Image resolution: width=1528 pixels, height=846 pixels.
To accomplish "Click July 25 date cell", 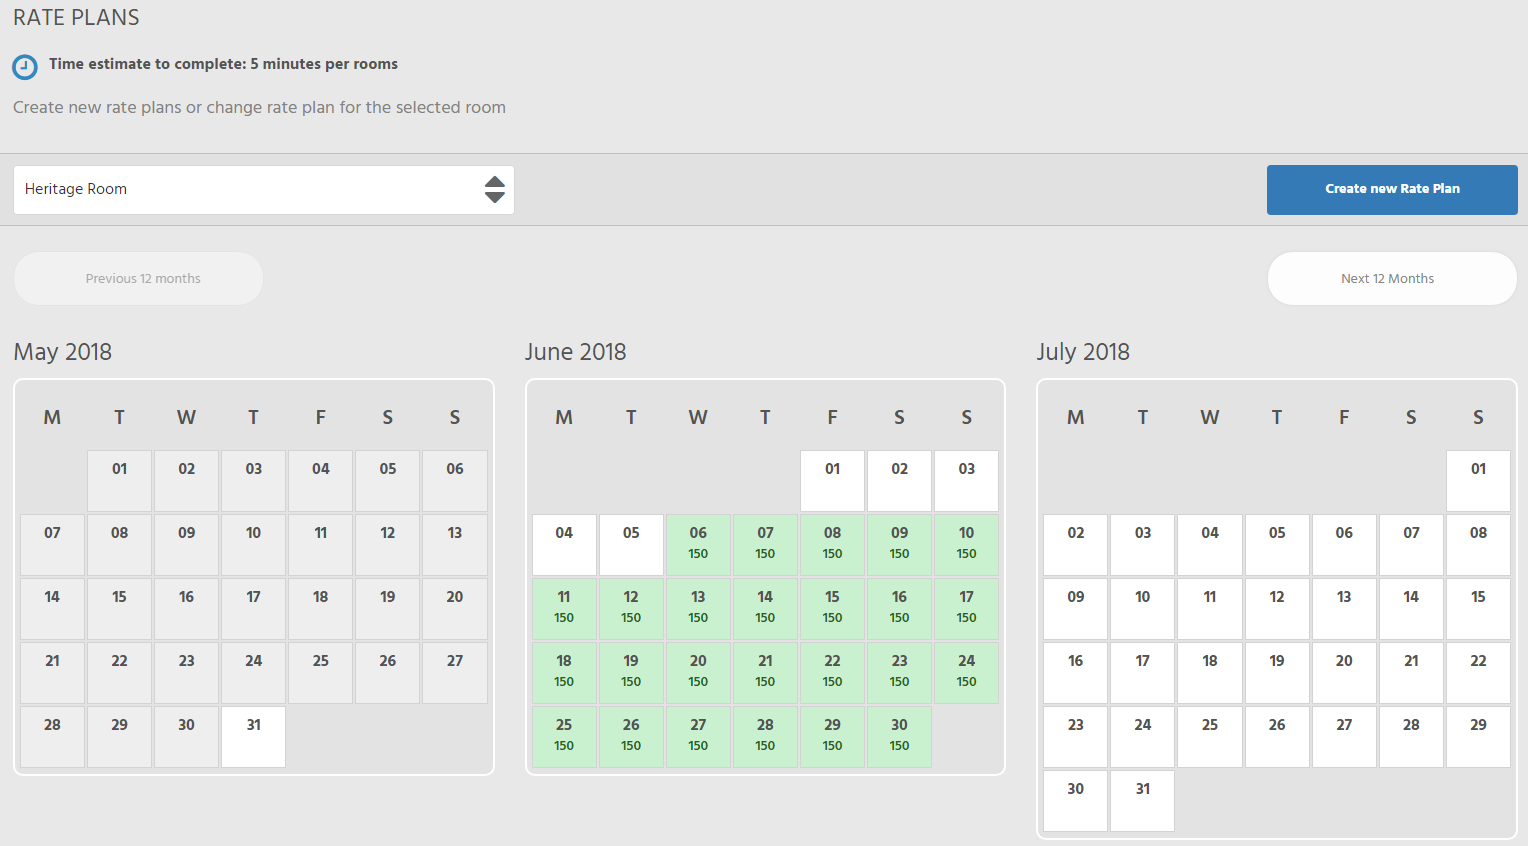I will 1210,737.
